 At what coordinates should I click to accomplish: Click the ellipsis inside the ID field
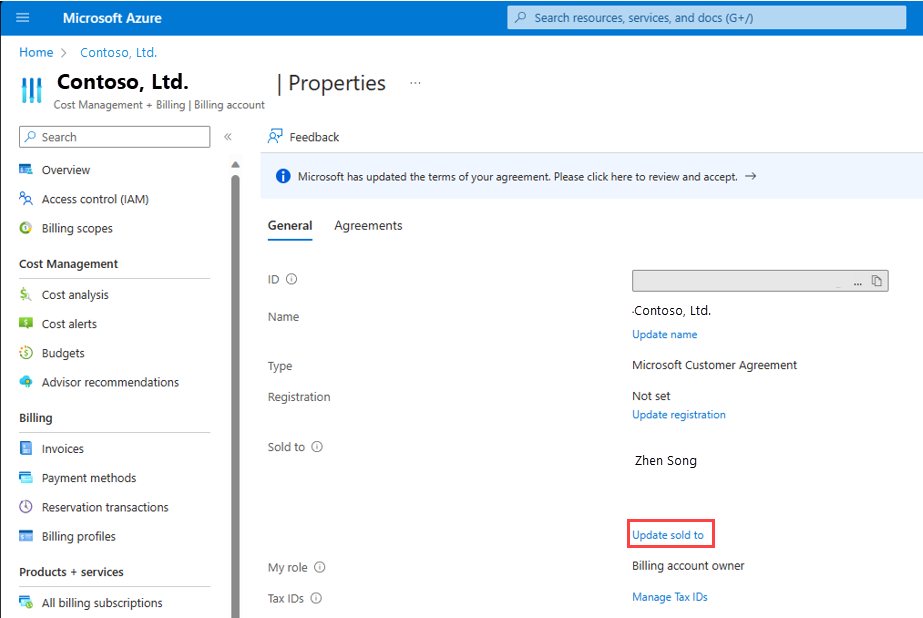point(858,283)
